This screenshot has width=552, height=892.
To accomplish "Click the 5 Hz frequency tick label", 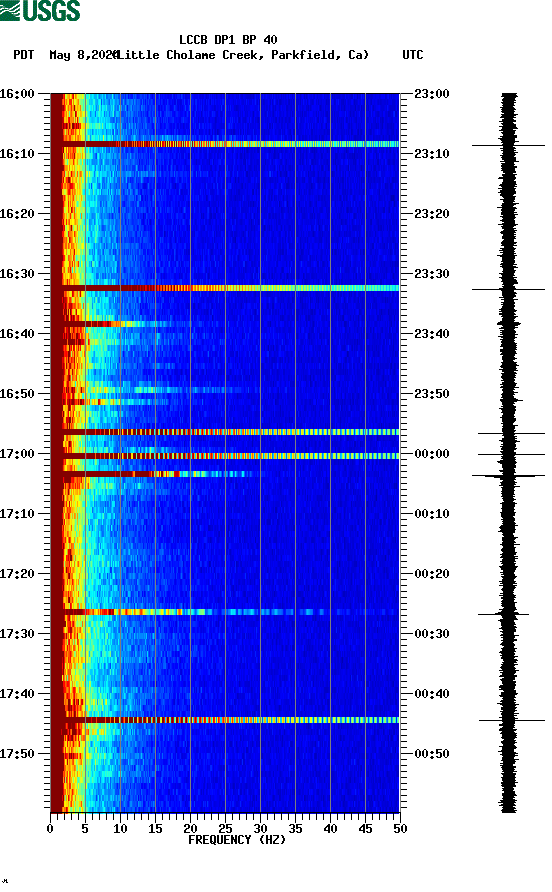I will pyautogui.click(x=85, y=829).
